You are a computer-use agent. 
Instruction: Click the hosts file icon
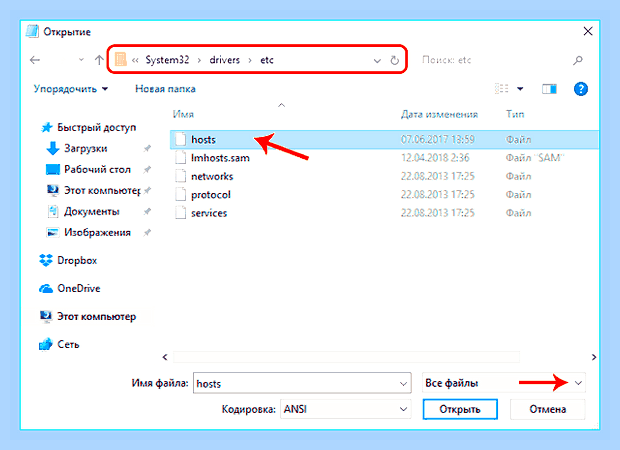tap(180, 139)
